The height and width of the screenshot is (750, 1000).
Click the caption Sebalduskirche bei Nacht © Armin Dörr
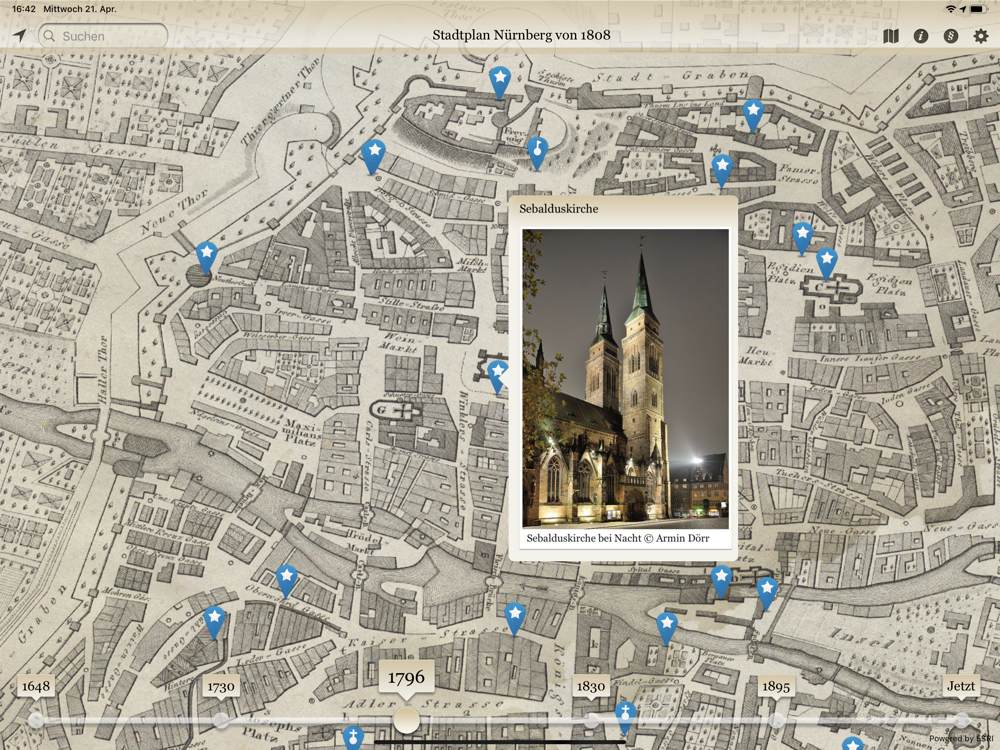point(618,538)
